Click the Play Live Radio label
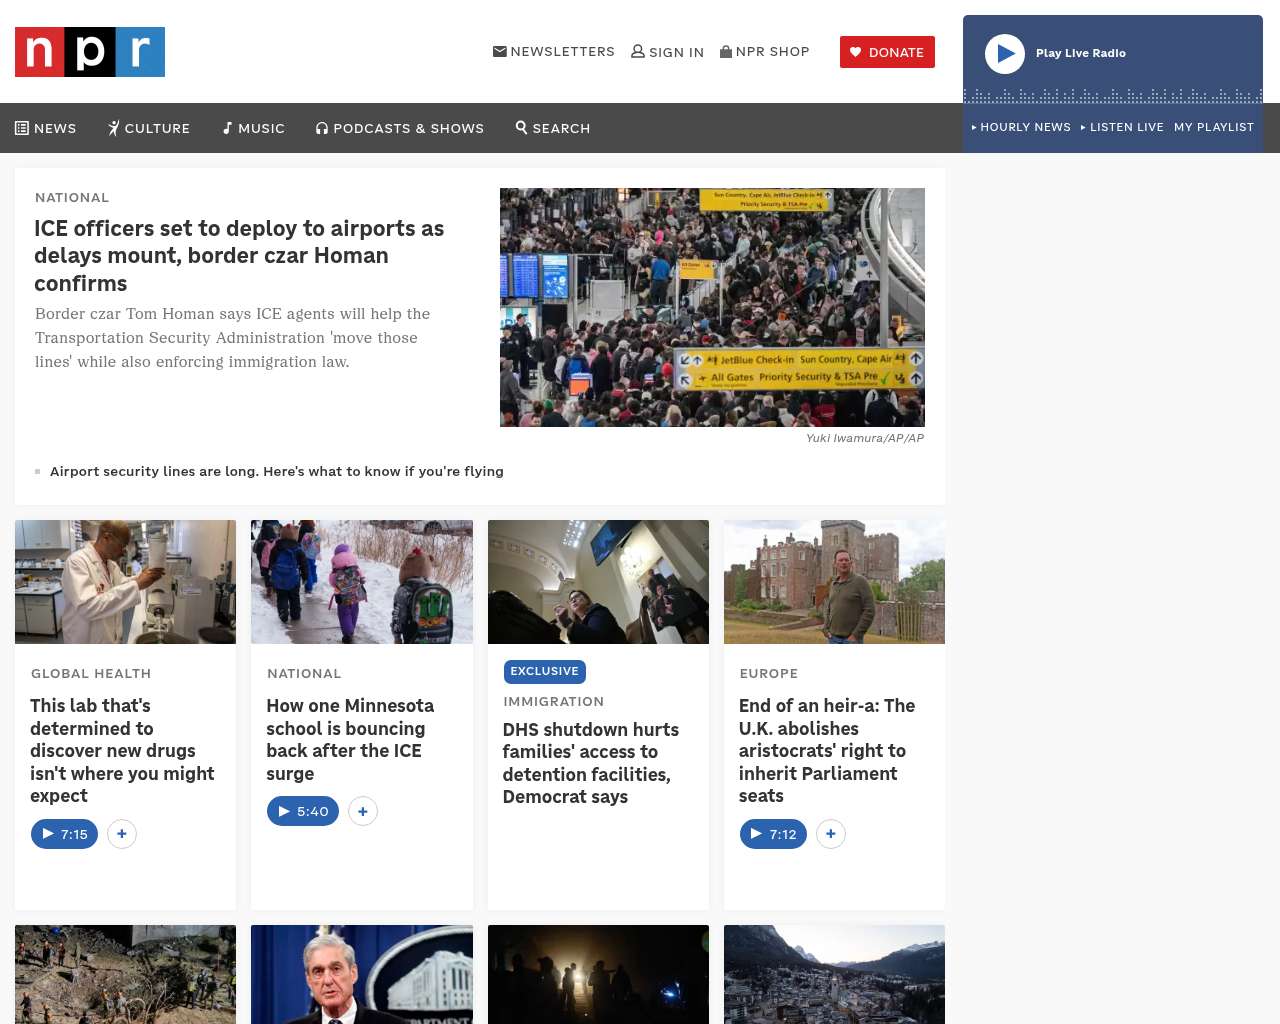Image resolution: width=1280 pixels, height=1024 pixels. tap(1081, 53)
